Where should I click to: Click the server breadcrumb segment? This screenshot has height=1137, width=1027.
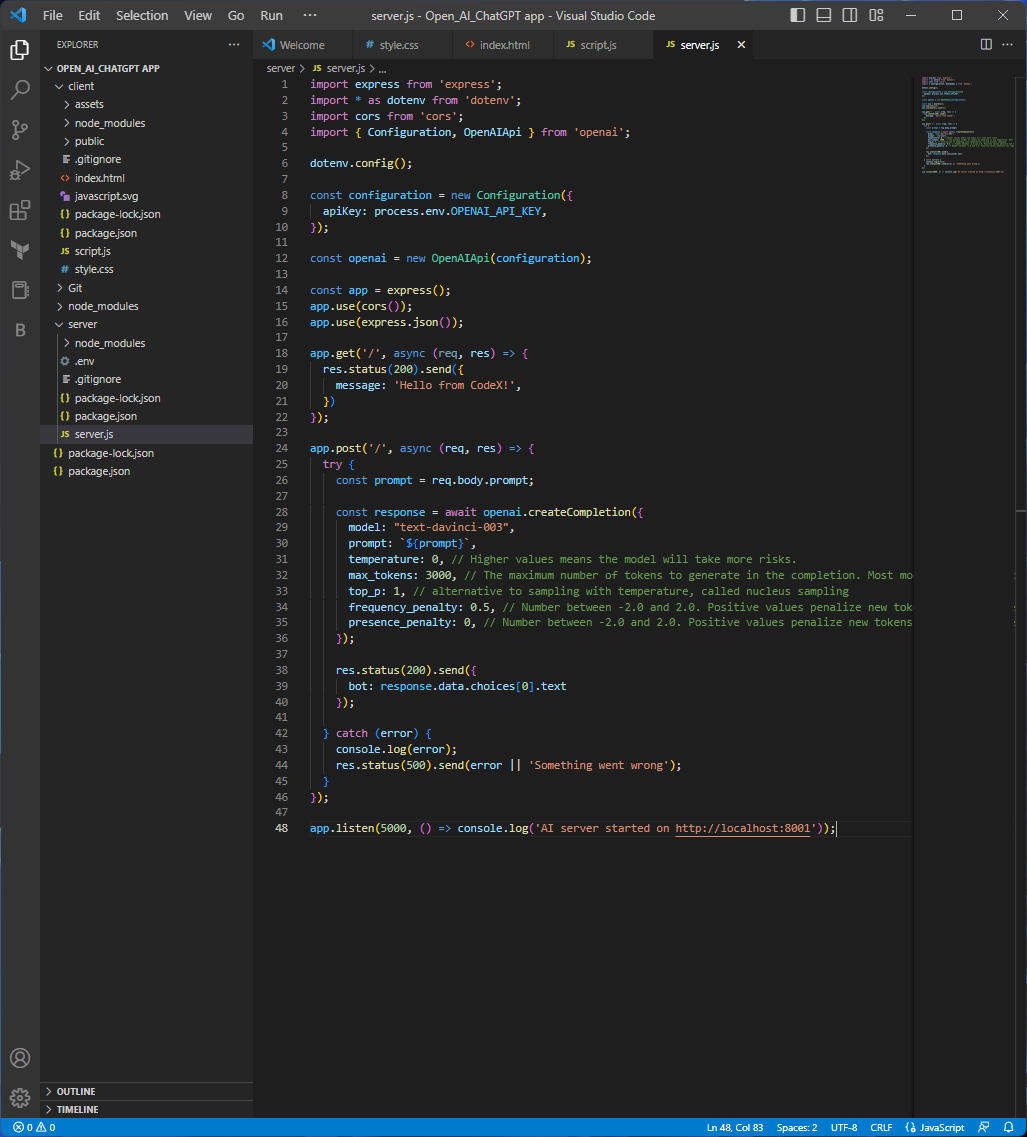coord(281,68)
